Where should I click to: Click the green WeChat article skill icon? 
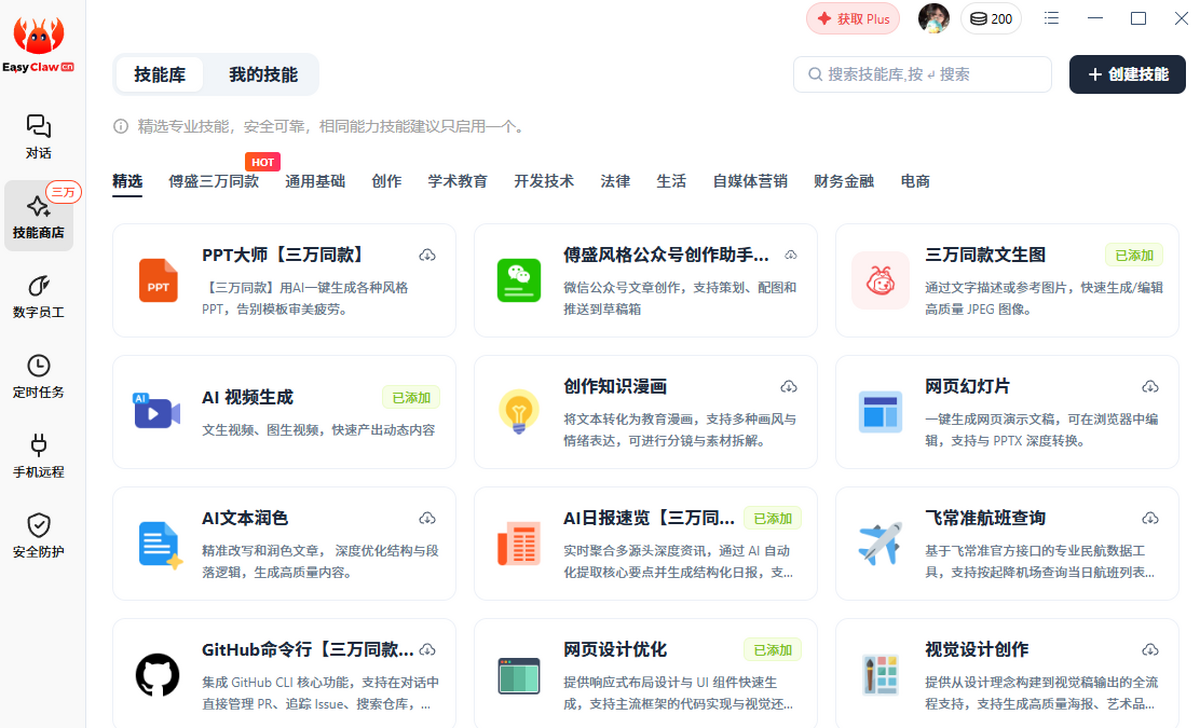click(519, 280)
